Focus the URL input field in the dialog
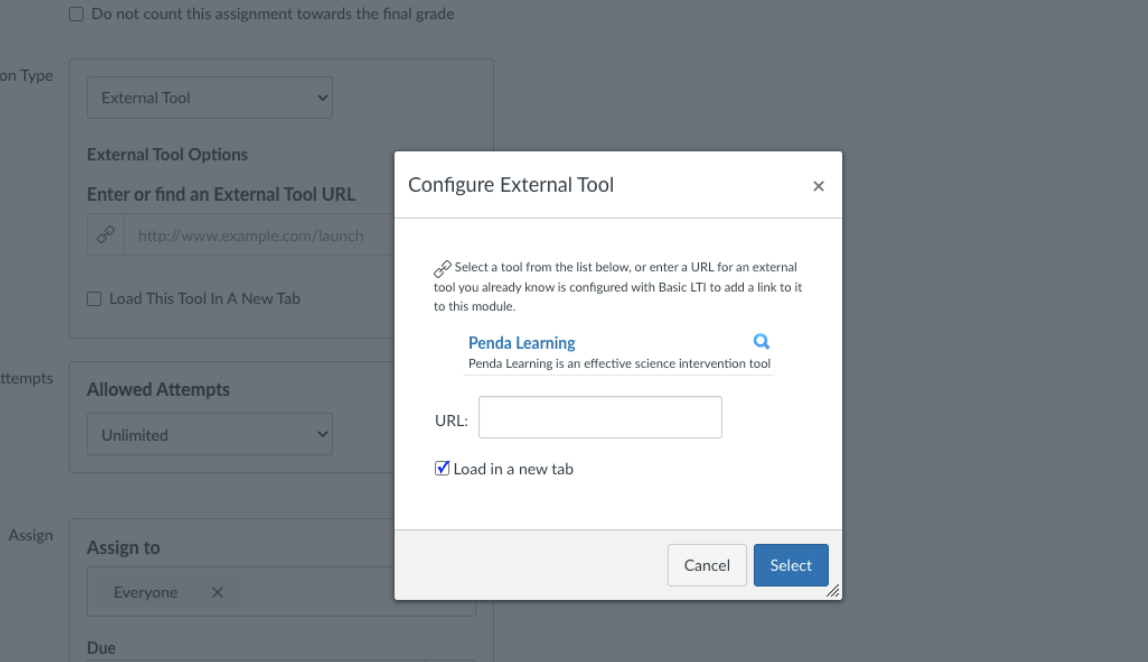Screen dimensions: 1148x662 click(600, 417)
